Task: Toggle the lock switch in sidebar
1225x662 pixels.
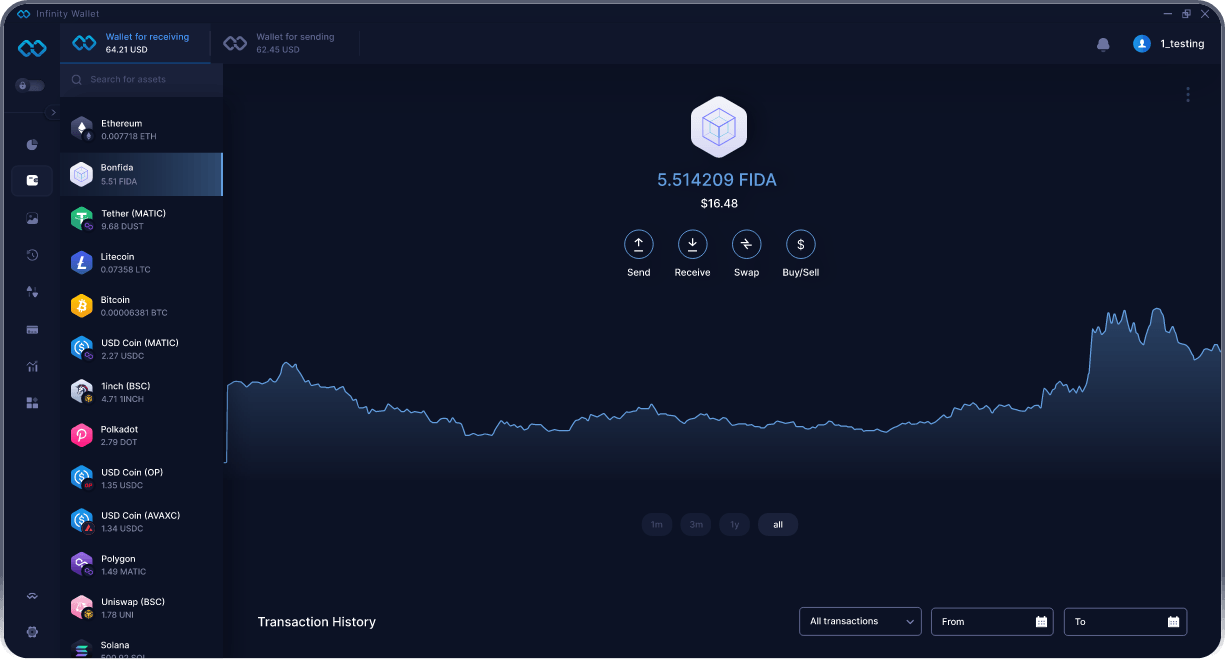Action: [30, 86]
